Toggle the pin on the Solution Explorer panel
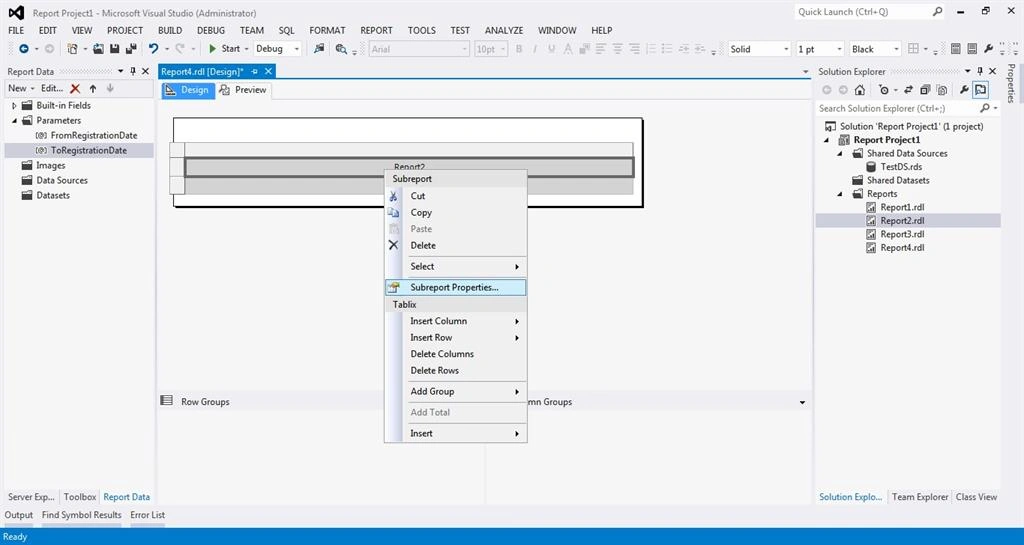 980,71
